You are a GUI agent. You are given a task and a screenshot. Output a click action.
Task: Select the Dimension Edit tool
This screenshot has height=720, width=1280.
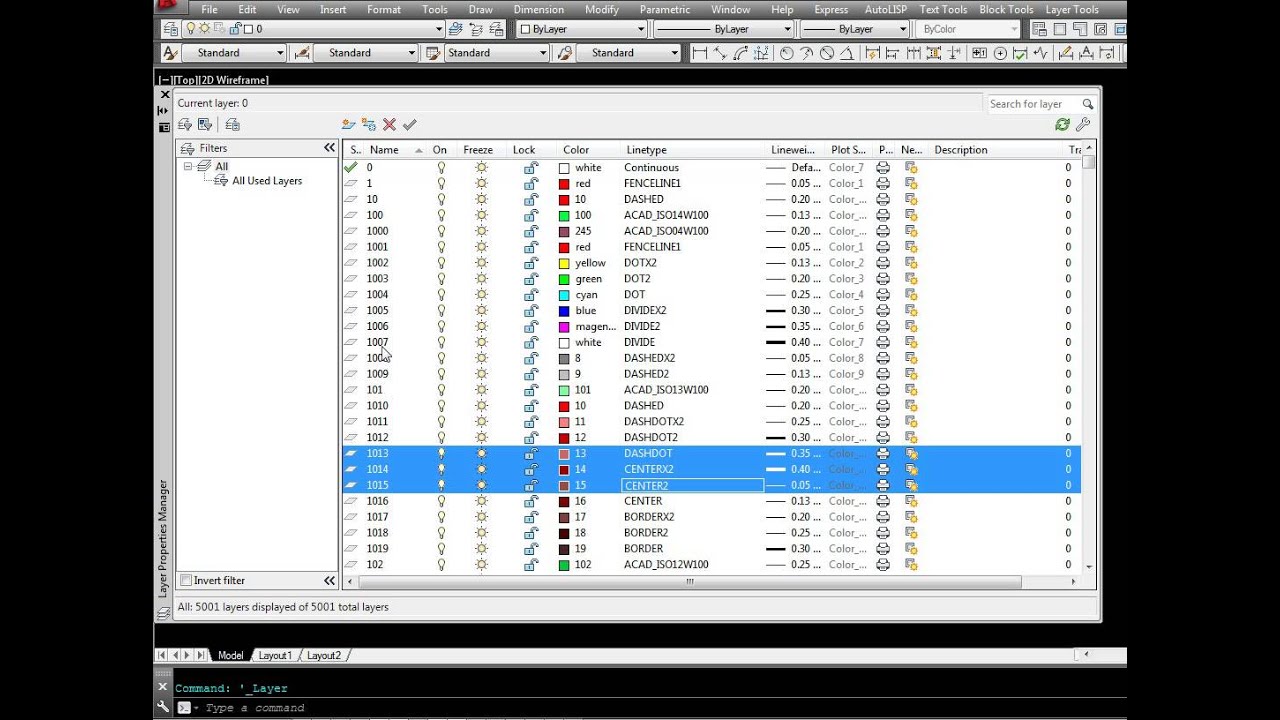[x=1065, y=53]
